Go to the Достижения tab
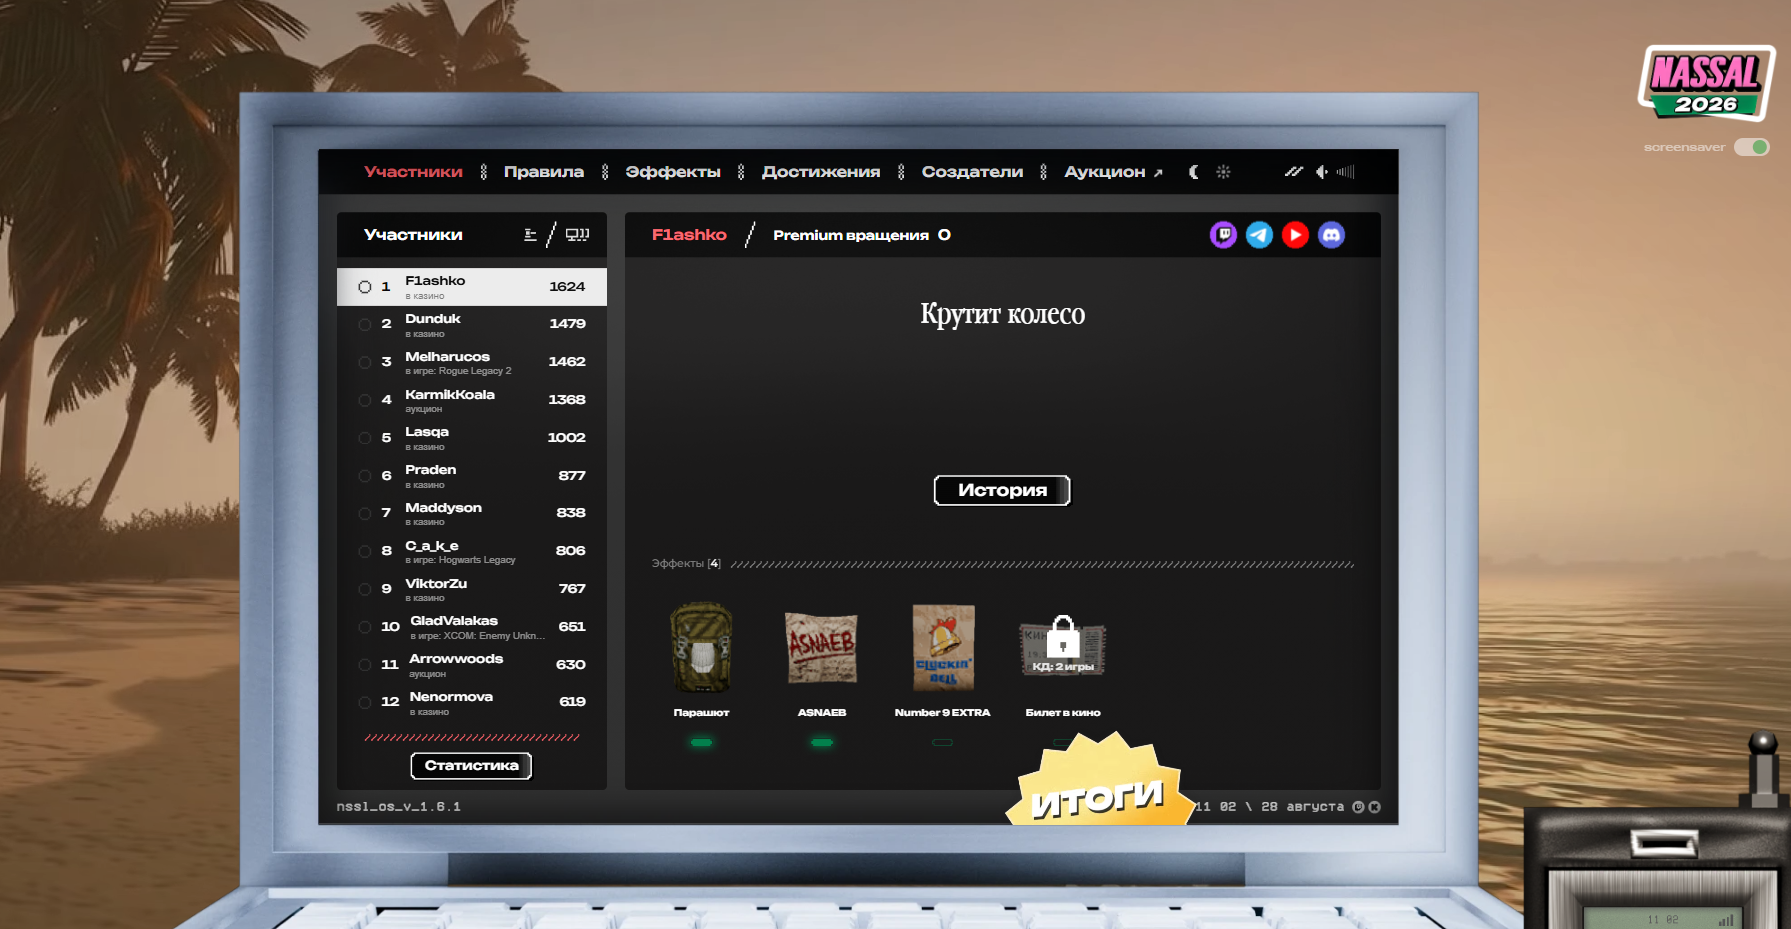The height and width of the screenshot is (929, 1791). [x=821, y=172]
